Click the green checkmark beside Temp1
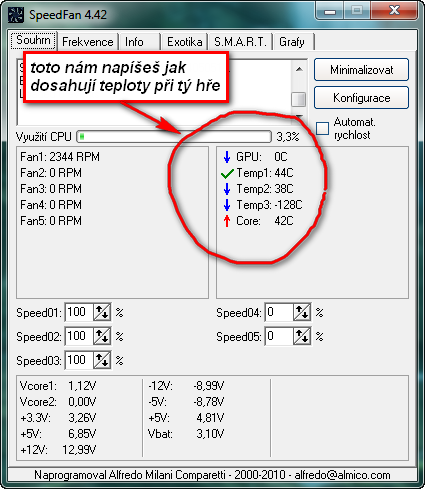 [227, 173]
